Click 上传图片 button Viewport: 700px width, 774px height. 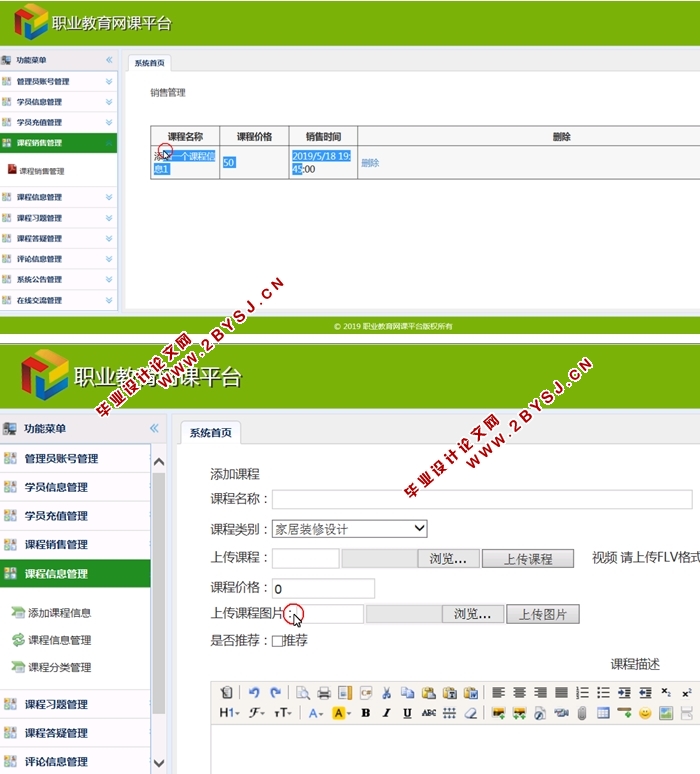543,614
